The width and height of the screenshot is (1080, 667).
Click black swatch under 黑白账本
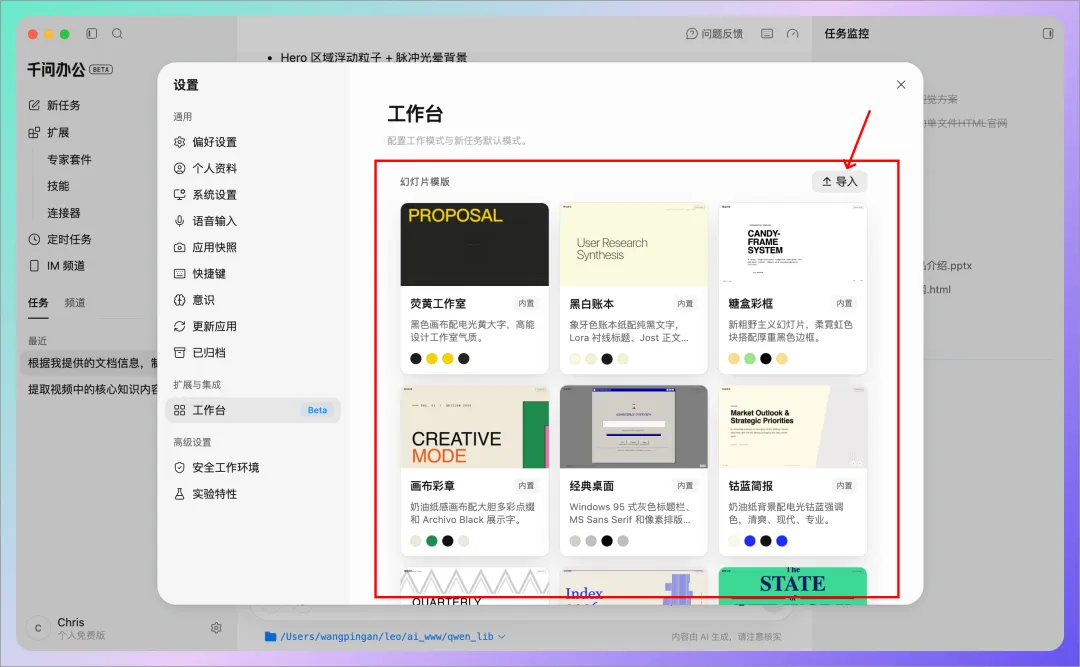pos(607,358)
